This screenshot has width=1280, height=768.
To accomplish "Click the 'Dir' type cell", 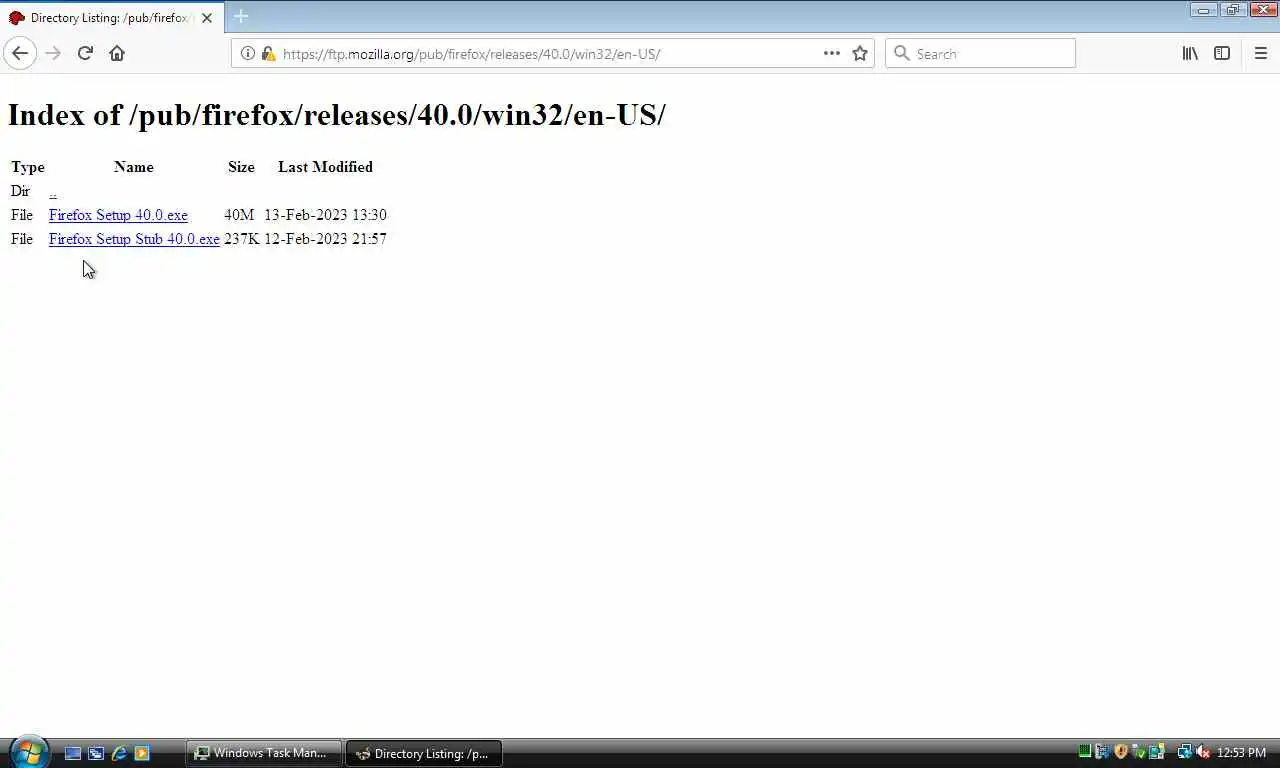I will tap(20, 191).
